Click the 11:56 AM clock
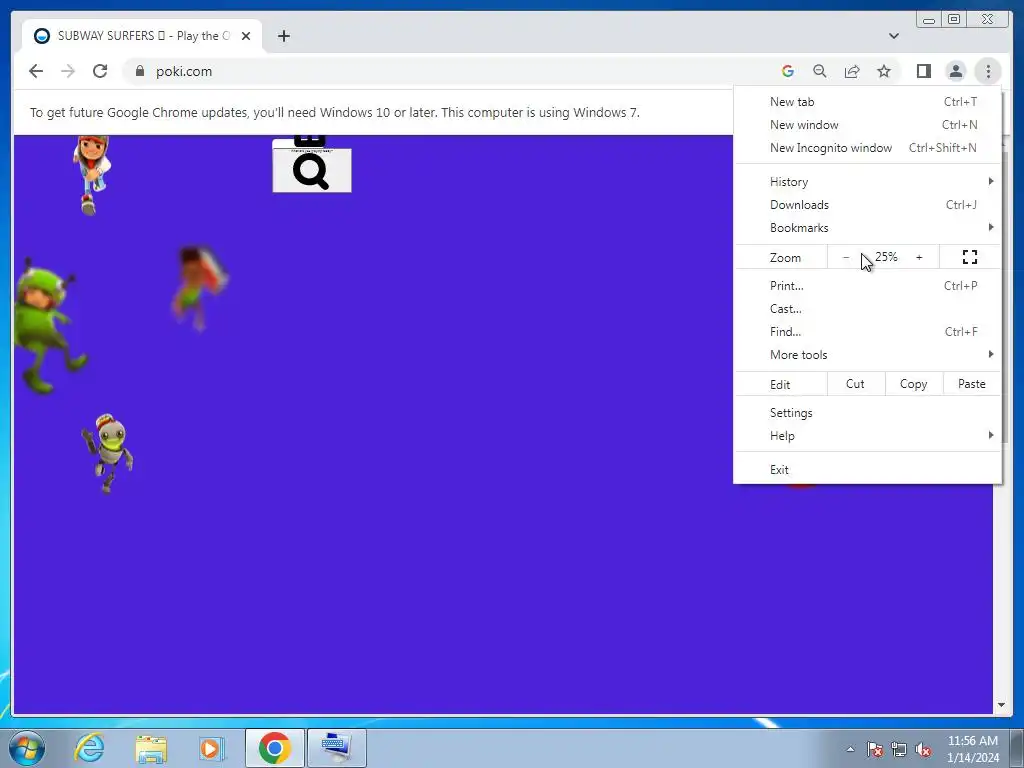This screenshot has height=768, width=1024. point(972,741)
